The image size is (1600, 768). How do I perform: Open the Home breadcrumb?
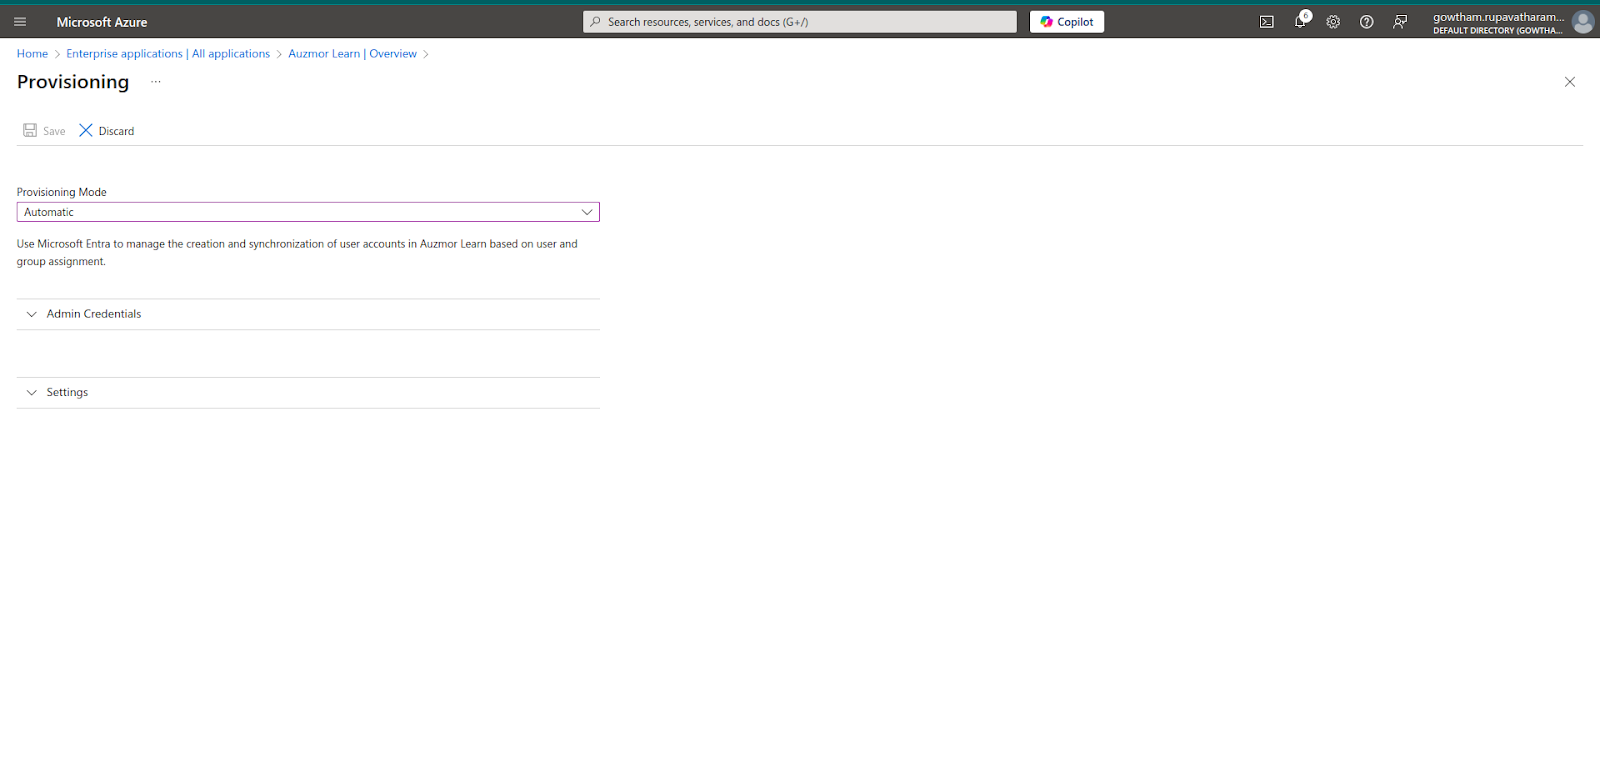(x=32, y=54)
